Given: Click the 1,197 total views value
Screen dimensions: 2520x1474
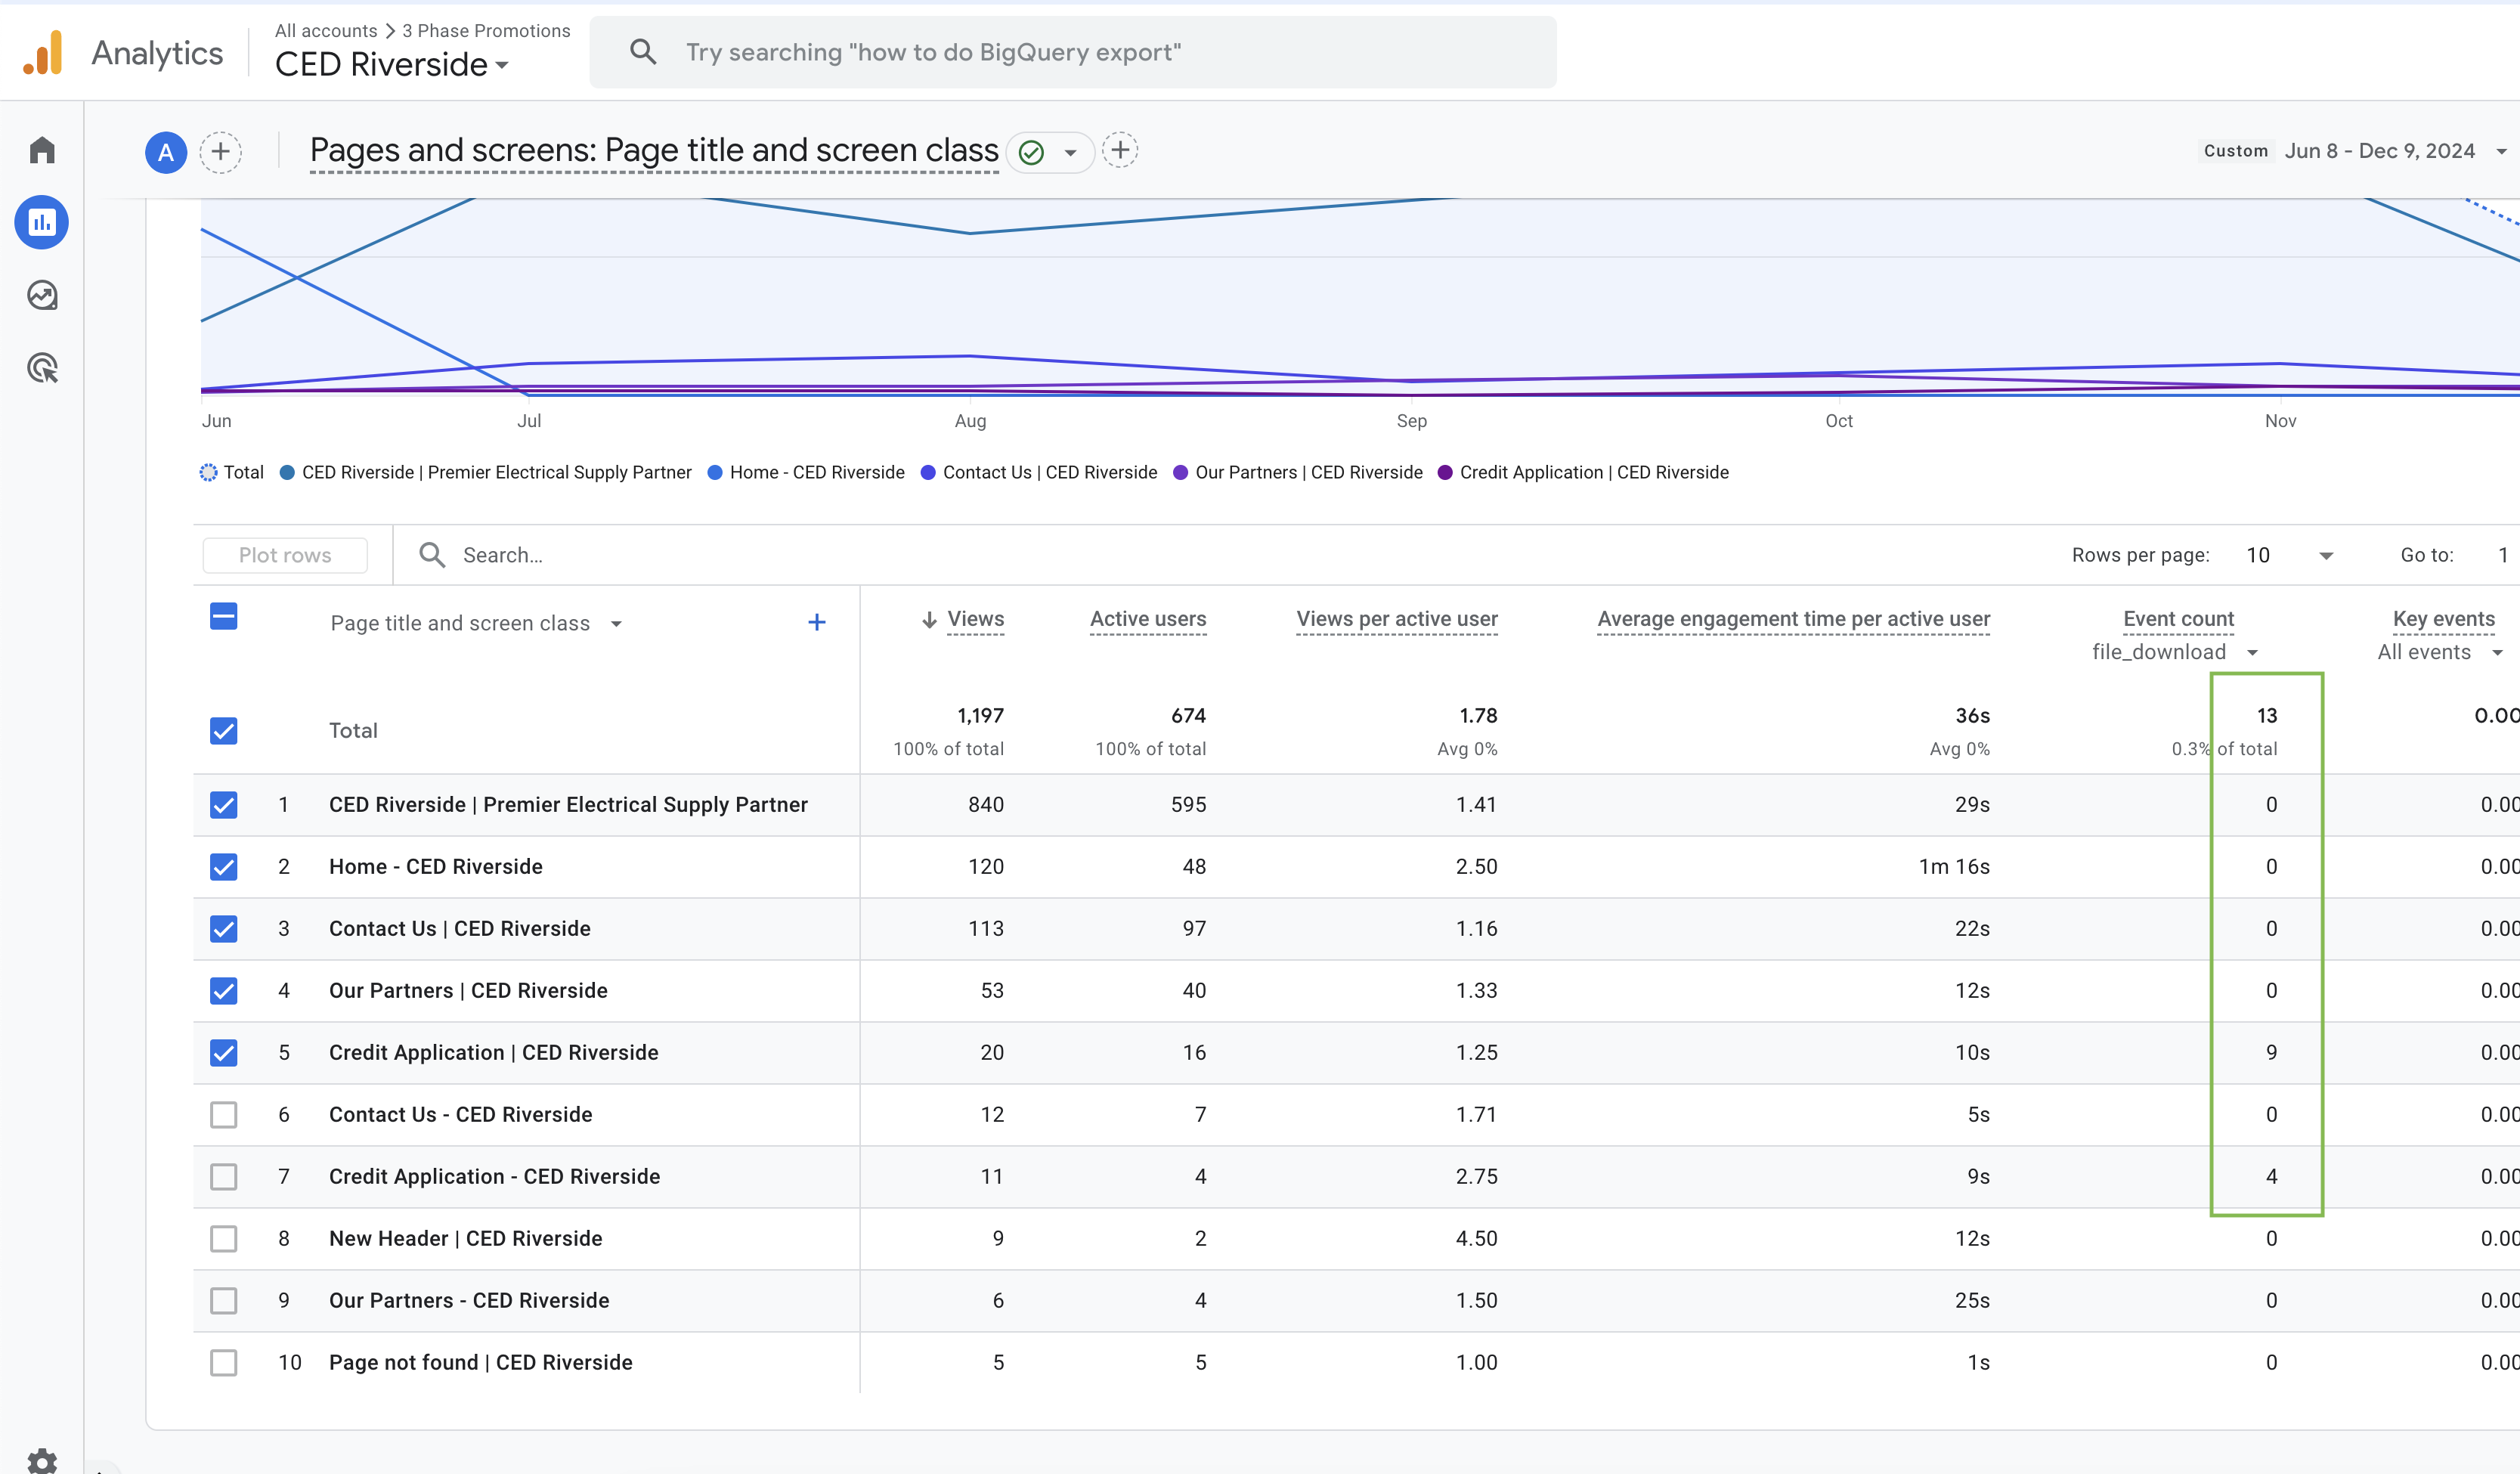Looking at the screenshot, I should (980, 715).
